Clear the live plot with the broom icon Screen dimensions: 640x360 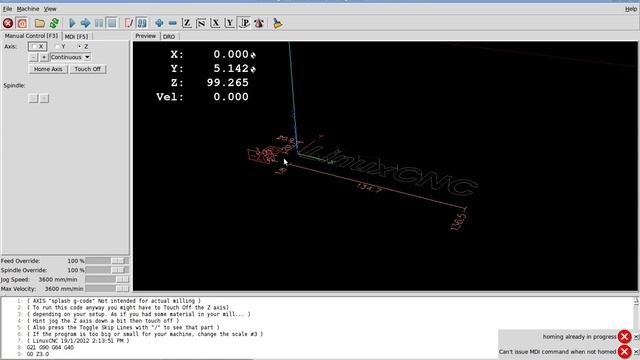click(x=278, y=23)
